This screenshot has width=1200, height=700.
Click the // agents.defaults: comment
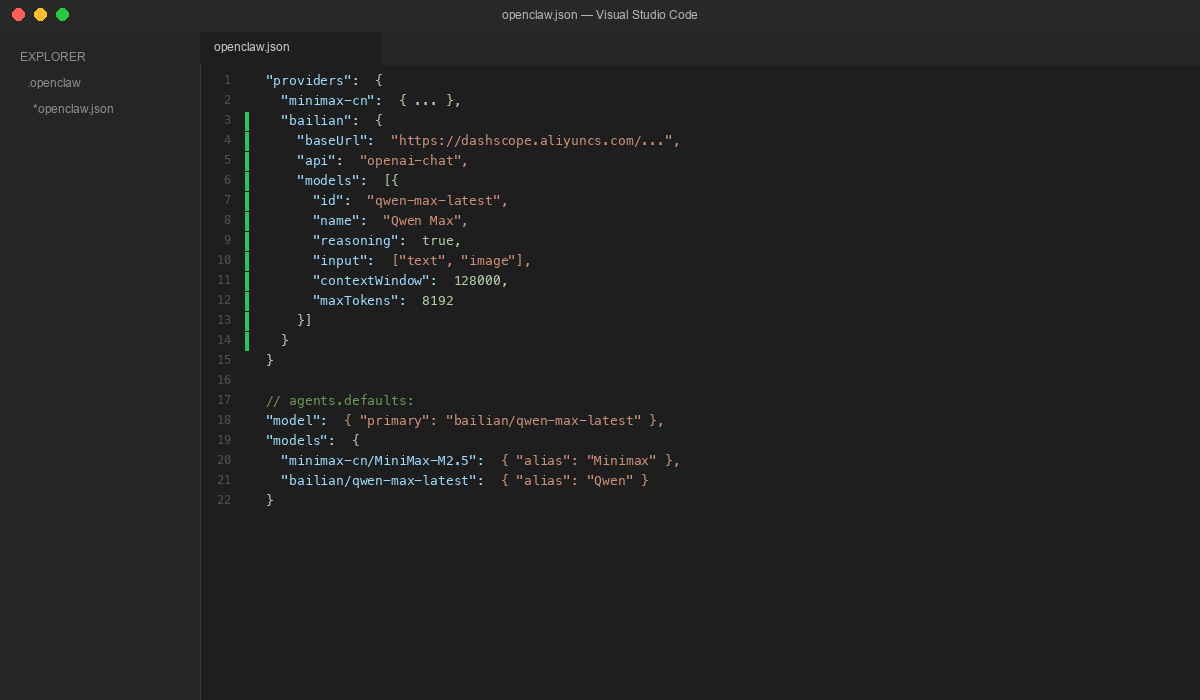click(x=340, y=400)
